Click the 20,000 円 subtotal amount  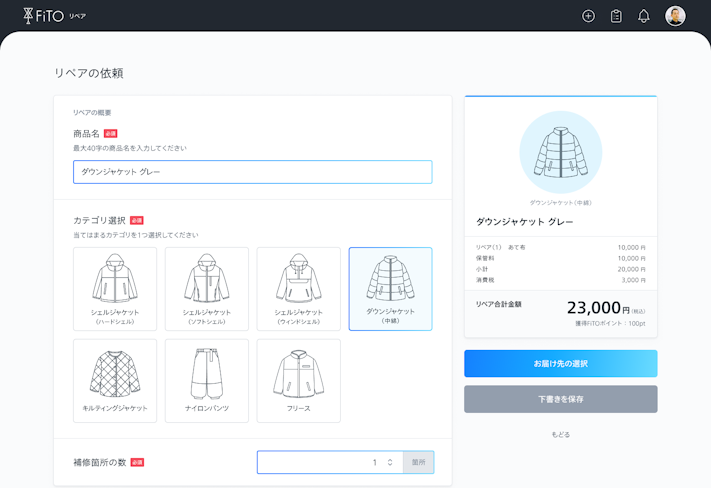(x=632, y=269)
